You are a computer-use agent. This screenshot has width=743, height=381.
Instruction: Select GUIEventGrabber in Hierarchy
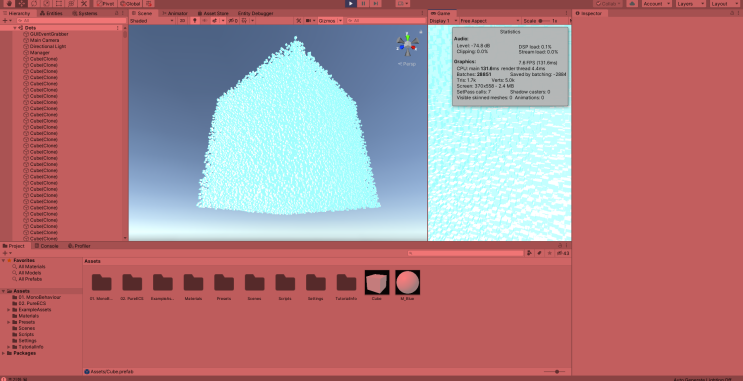(49, 34)
